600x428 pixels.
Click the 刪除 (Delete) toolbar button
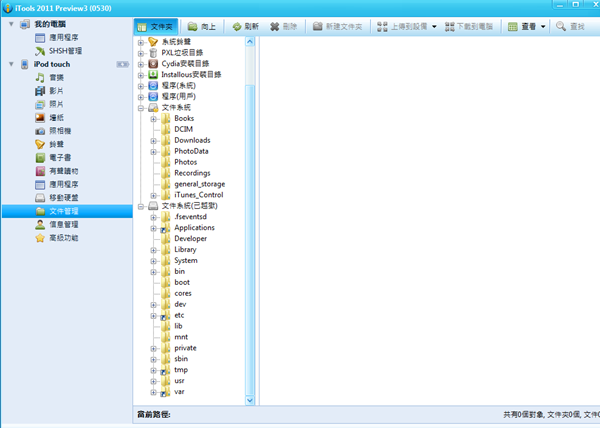pos(284,26)
